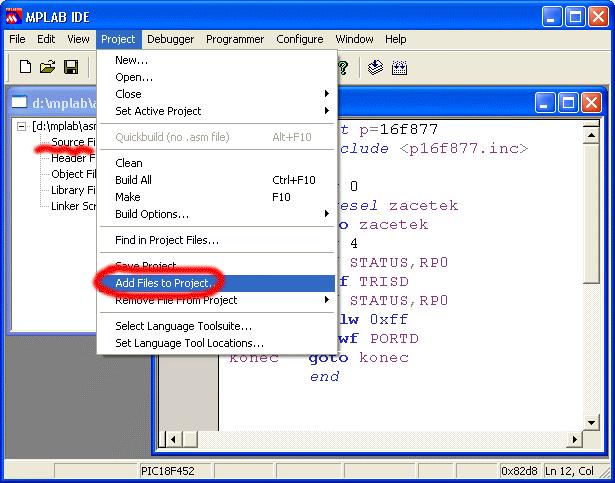Choose Find in Project Files...
The width and height of the screenshot is (615, 483).
click(x=217, y=240)
